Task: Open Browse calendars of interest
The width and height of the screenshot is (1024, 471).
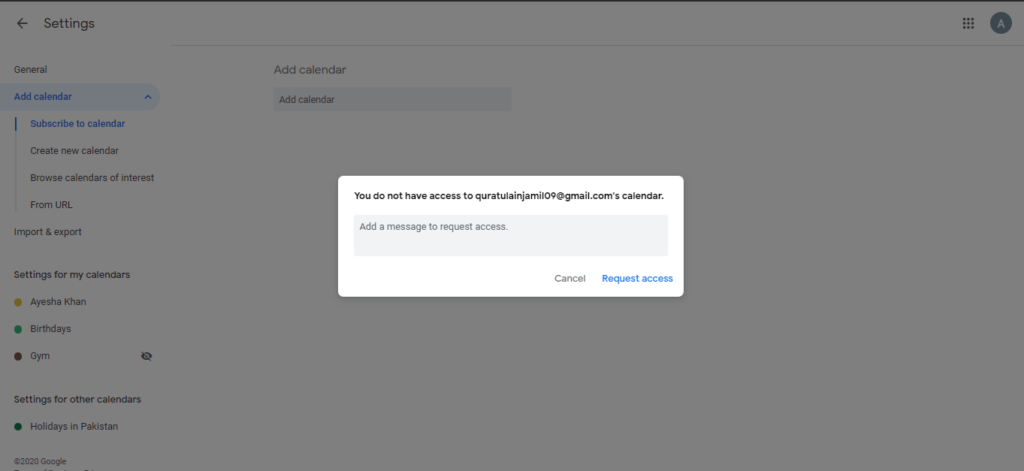Action: click(x=92, y=178)
